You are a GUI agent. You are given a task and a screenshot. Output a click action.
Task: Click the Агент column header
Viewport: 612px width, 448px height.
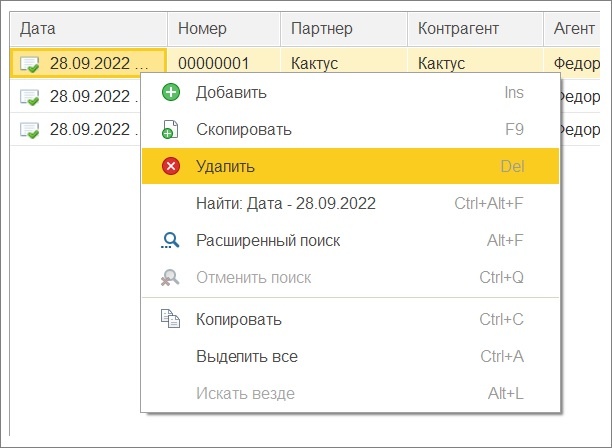tap(572, 29)
